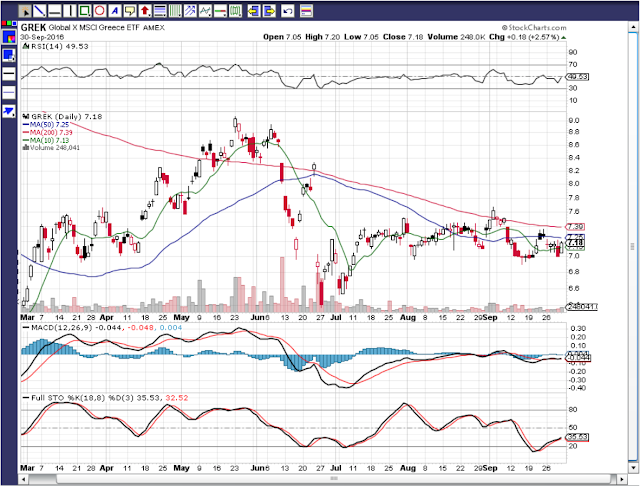Click the left yellow arrow layer-order icon
The height and width of the screenshot is (486, 640).
coord(254,11)
